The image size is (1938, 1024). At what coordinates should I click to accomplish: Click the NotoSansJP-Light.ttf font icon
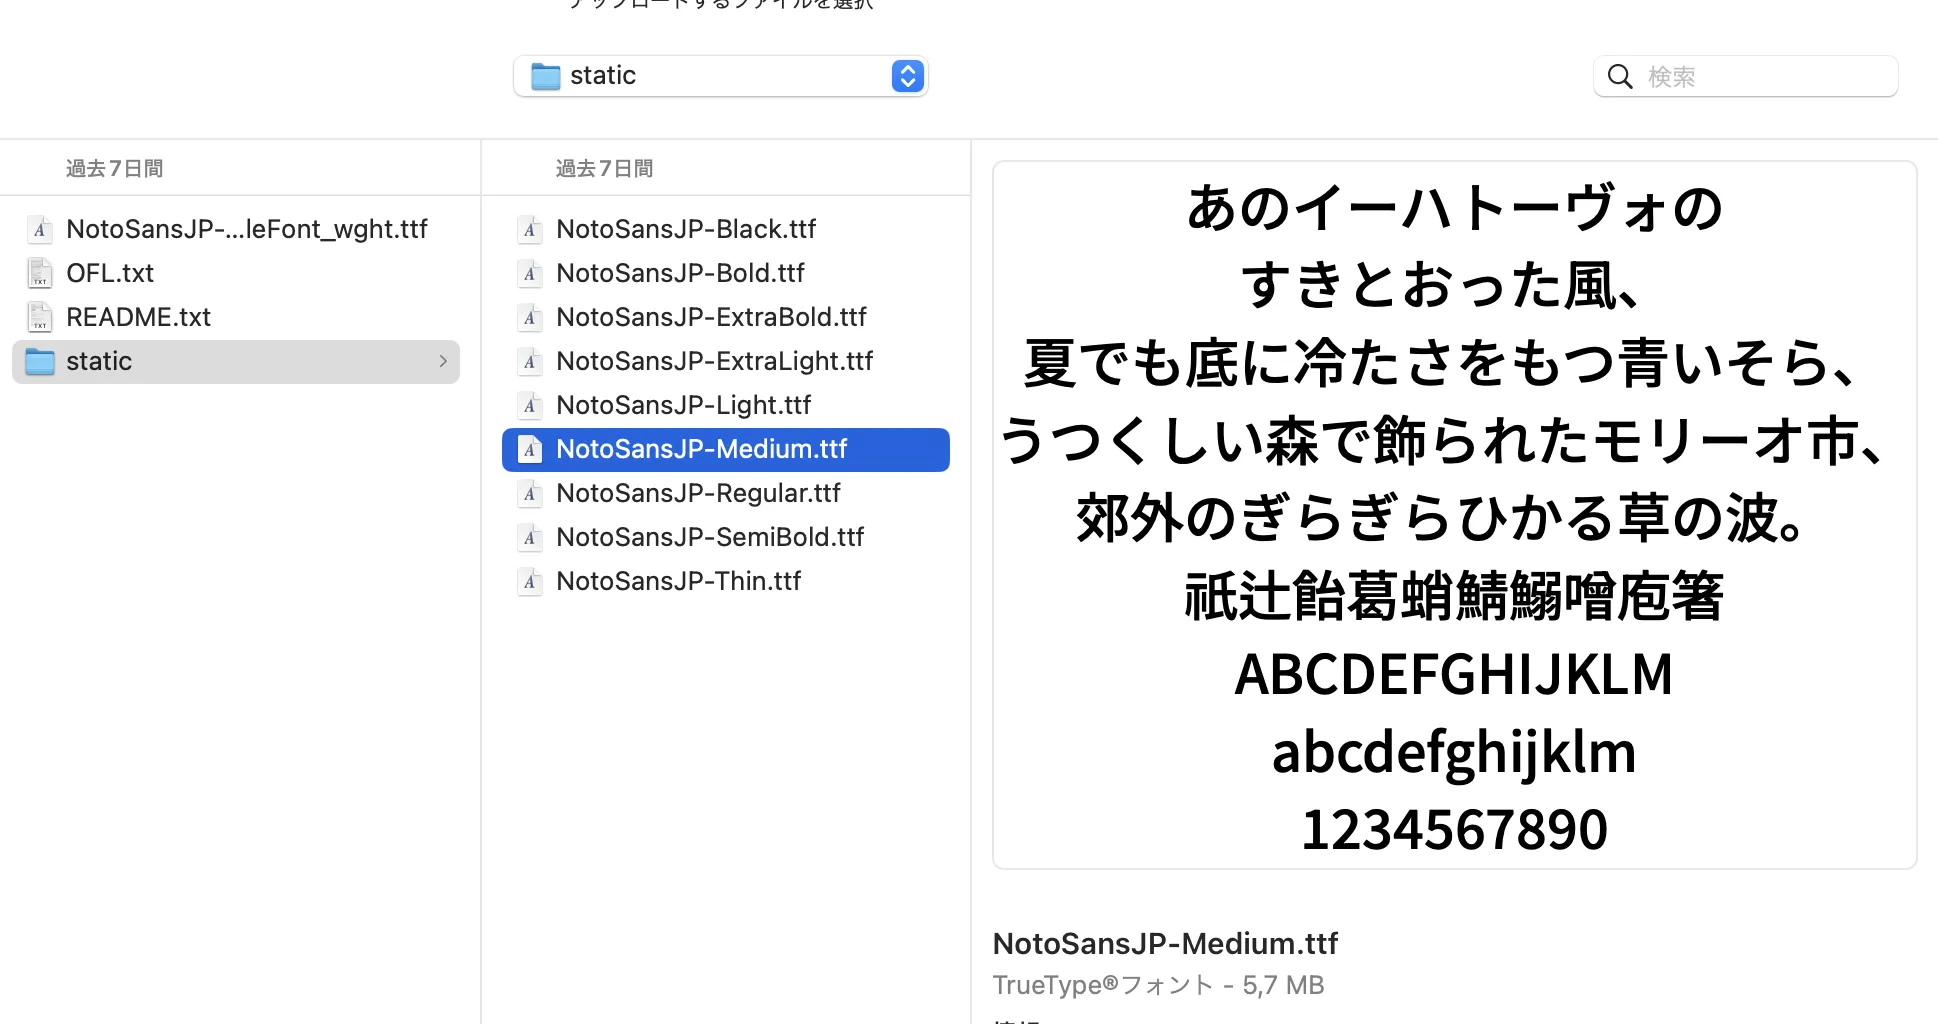(x=530, y=405)
